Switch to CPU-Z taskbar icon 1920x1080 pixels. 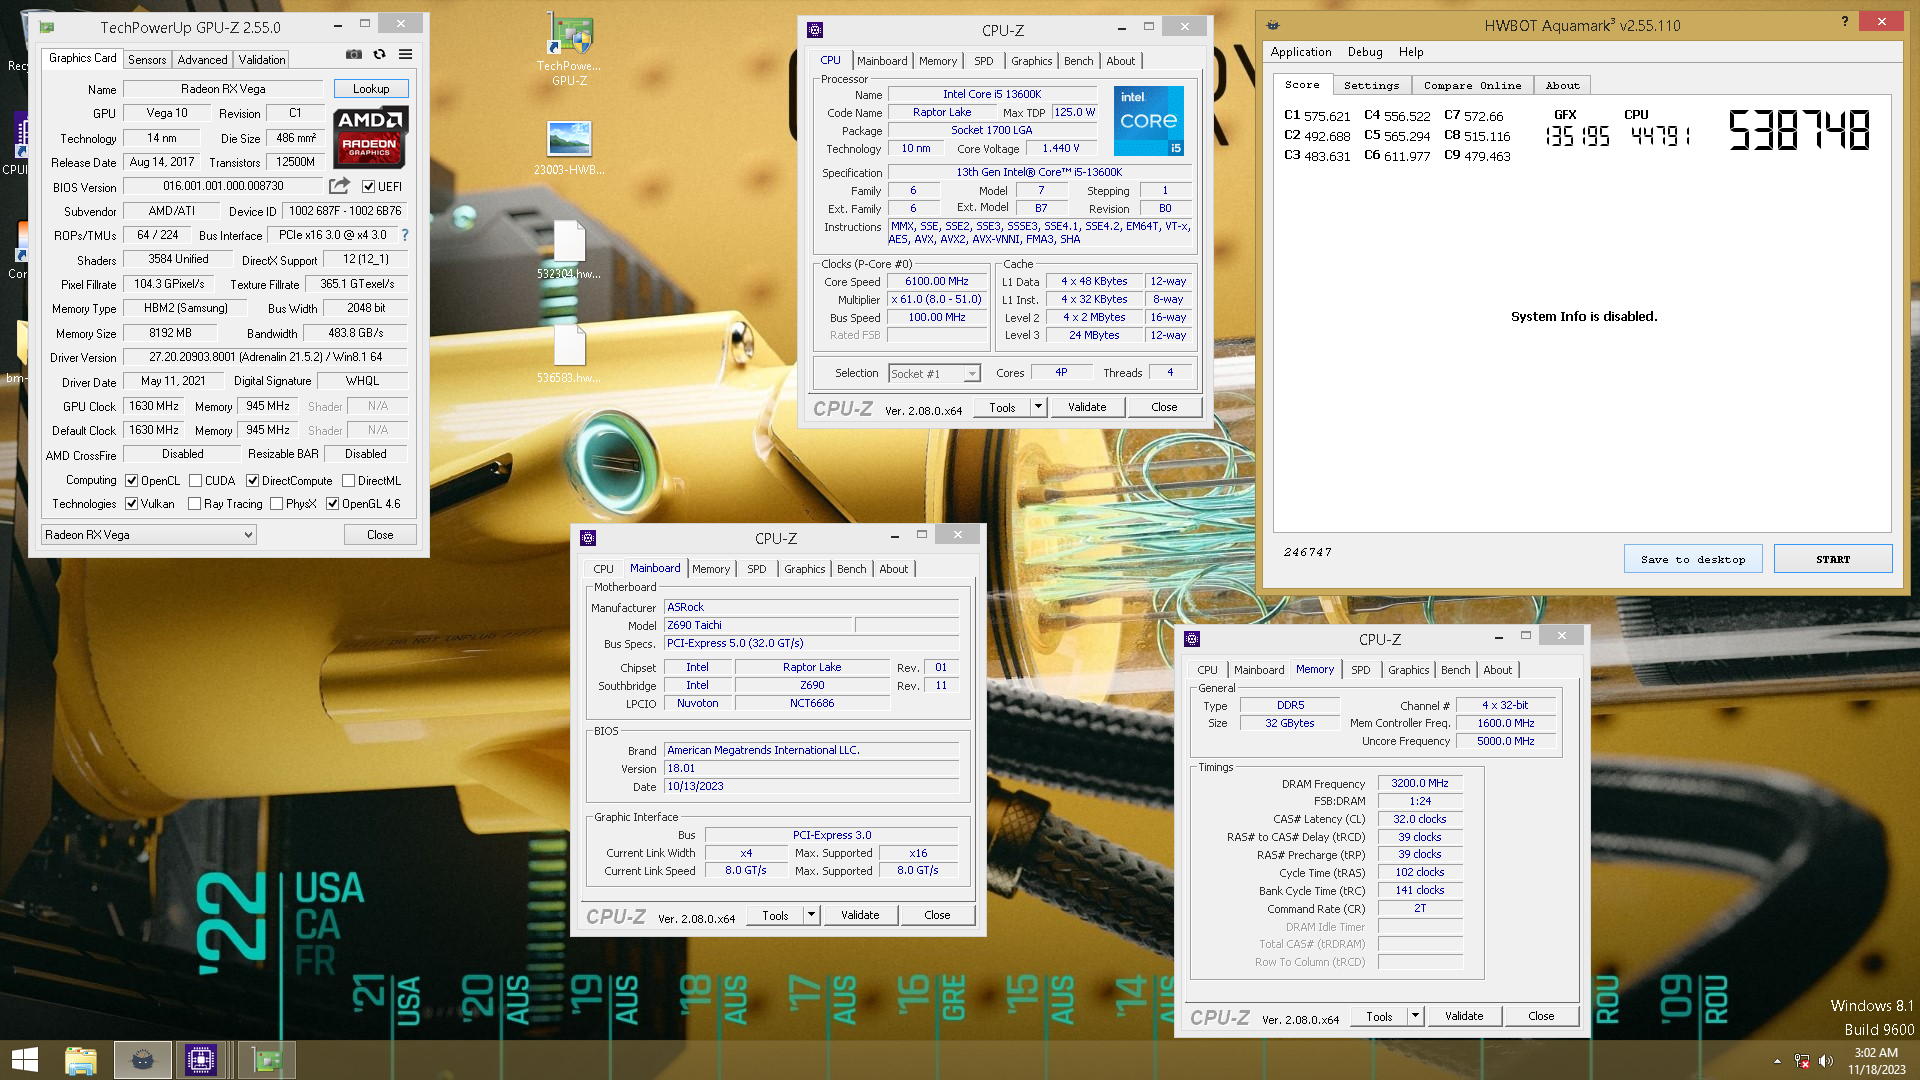[x=200, y=1060]
